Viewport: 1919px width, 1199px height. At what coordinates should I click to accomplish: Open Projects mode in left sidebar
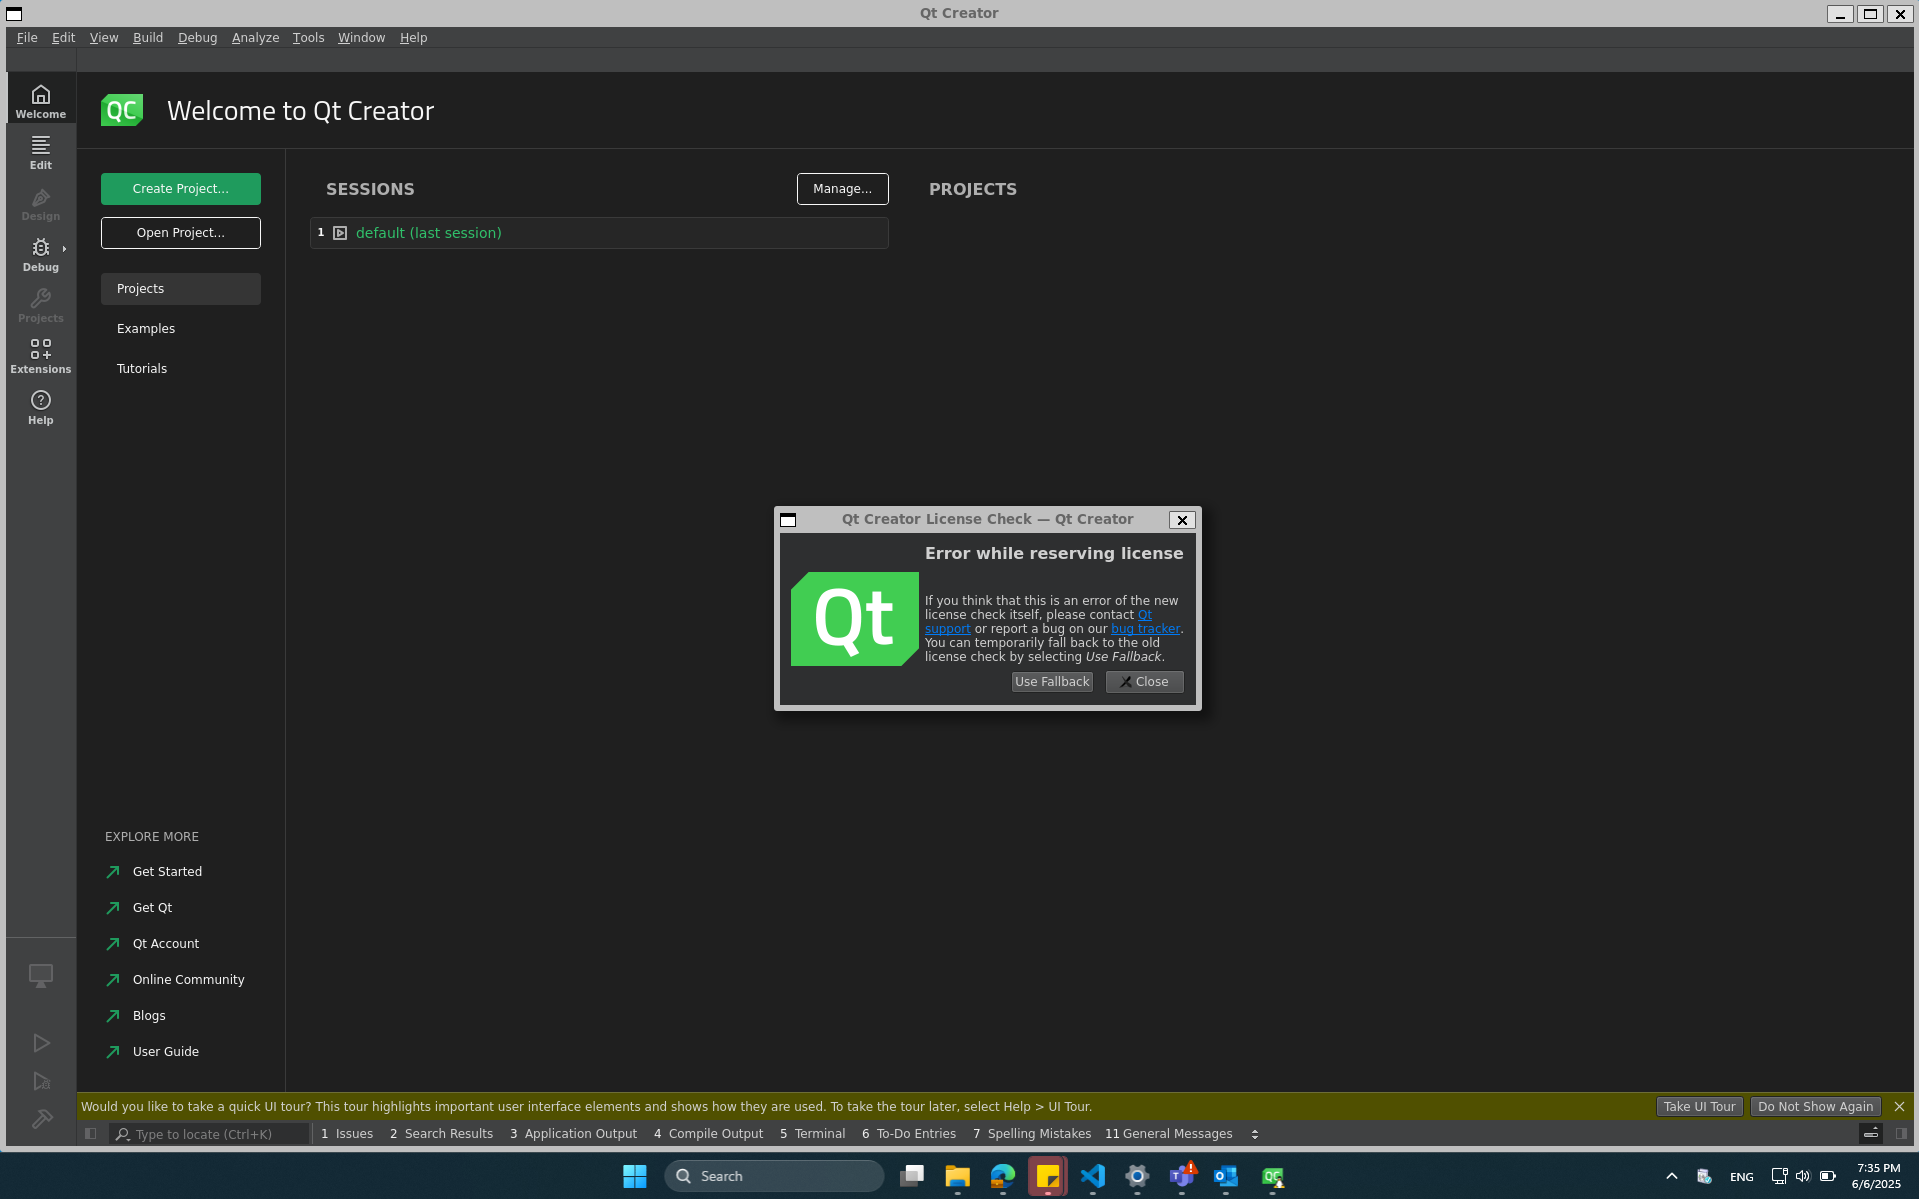(40, 305)
